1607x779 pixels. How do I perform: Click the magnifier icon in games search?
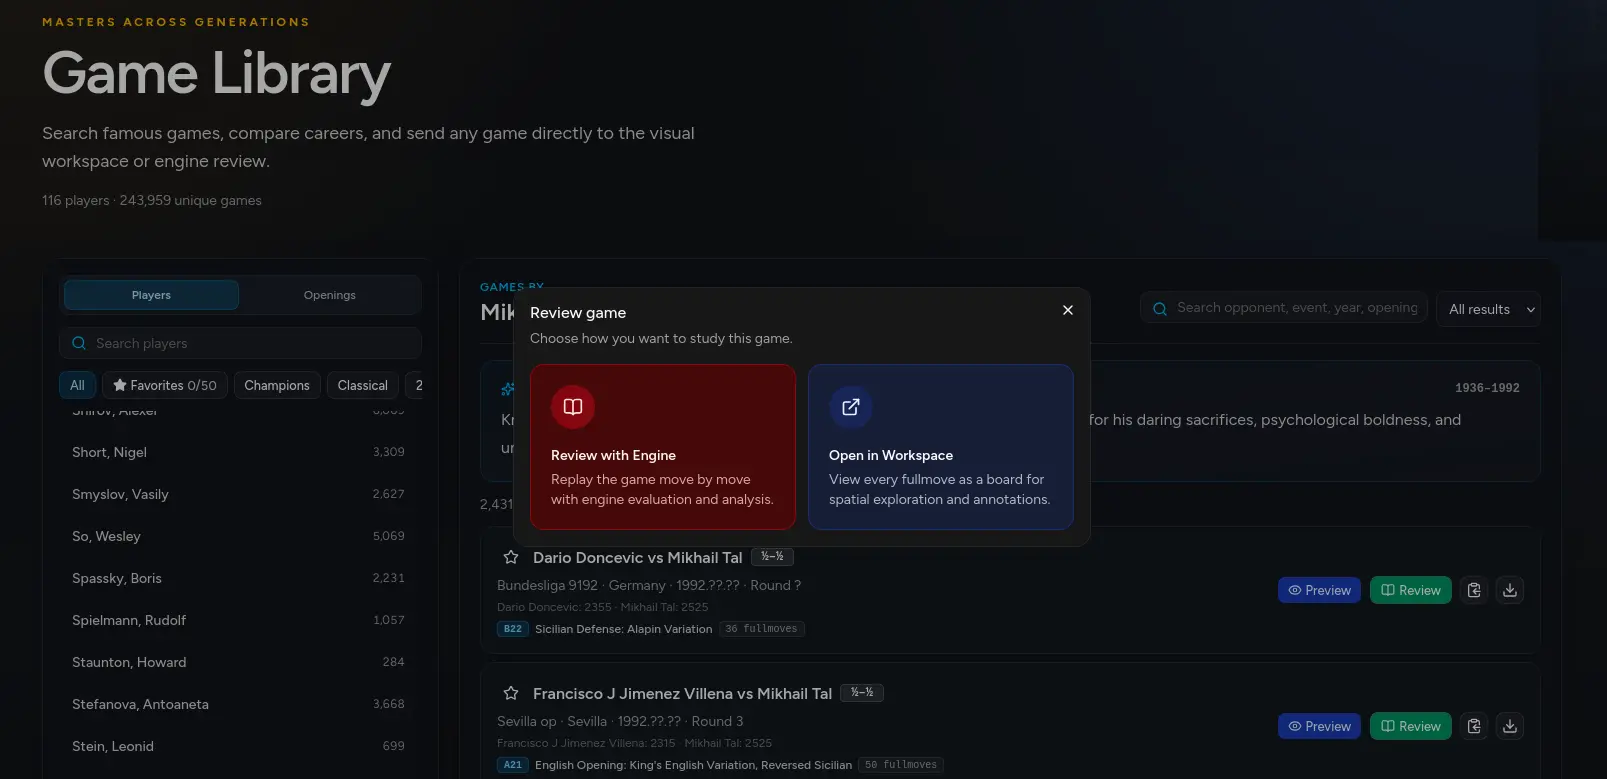(1160, 309)
